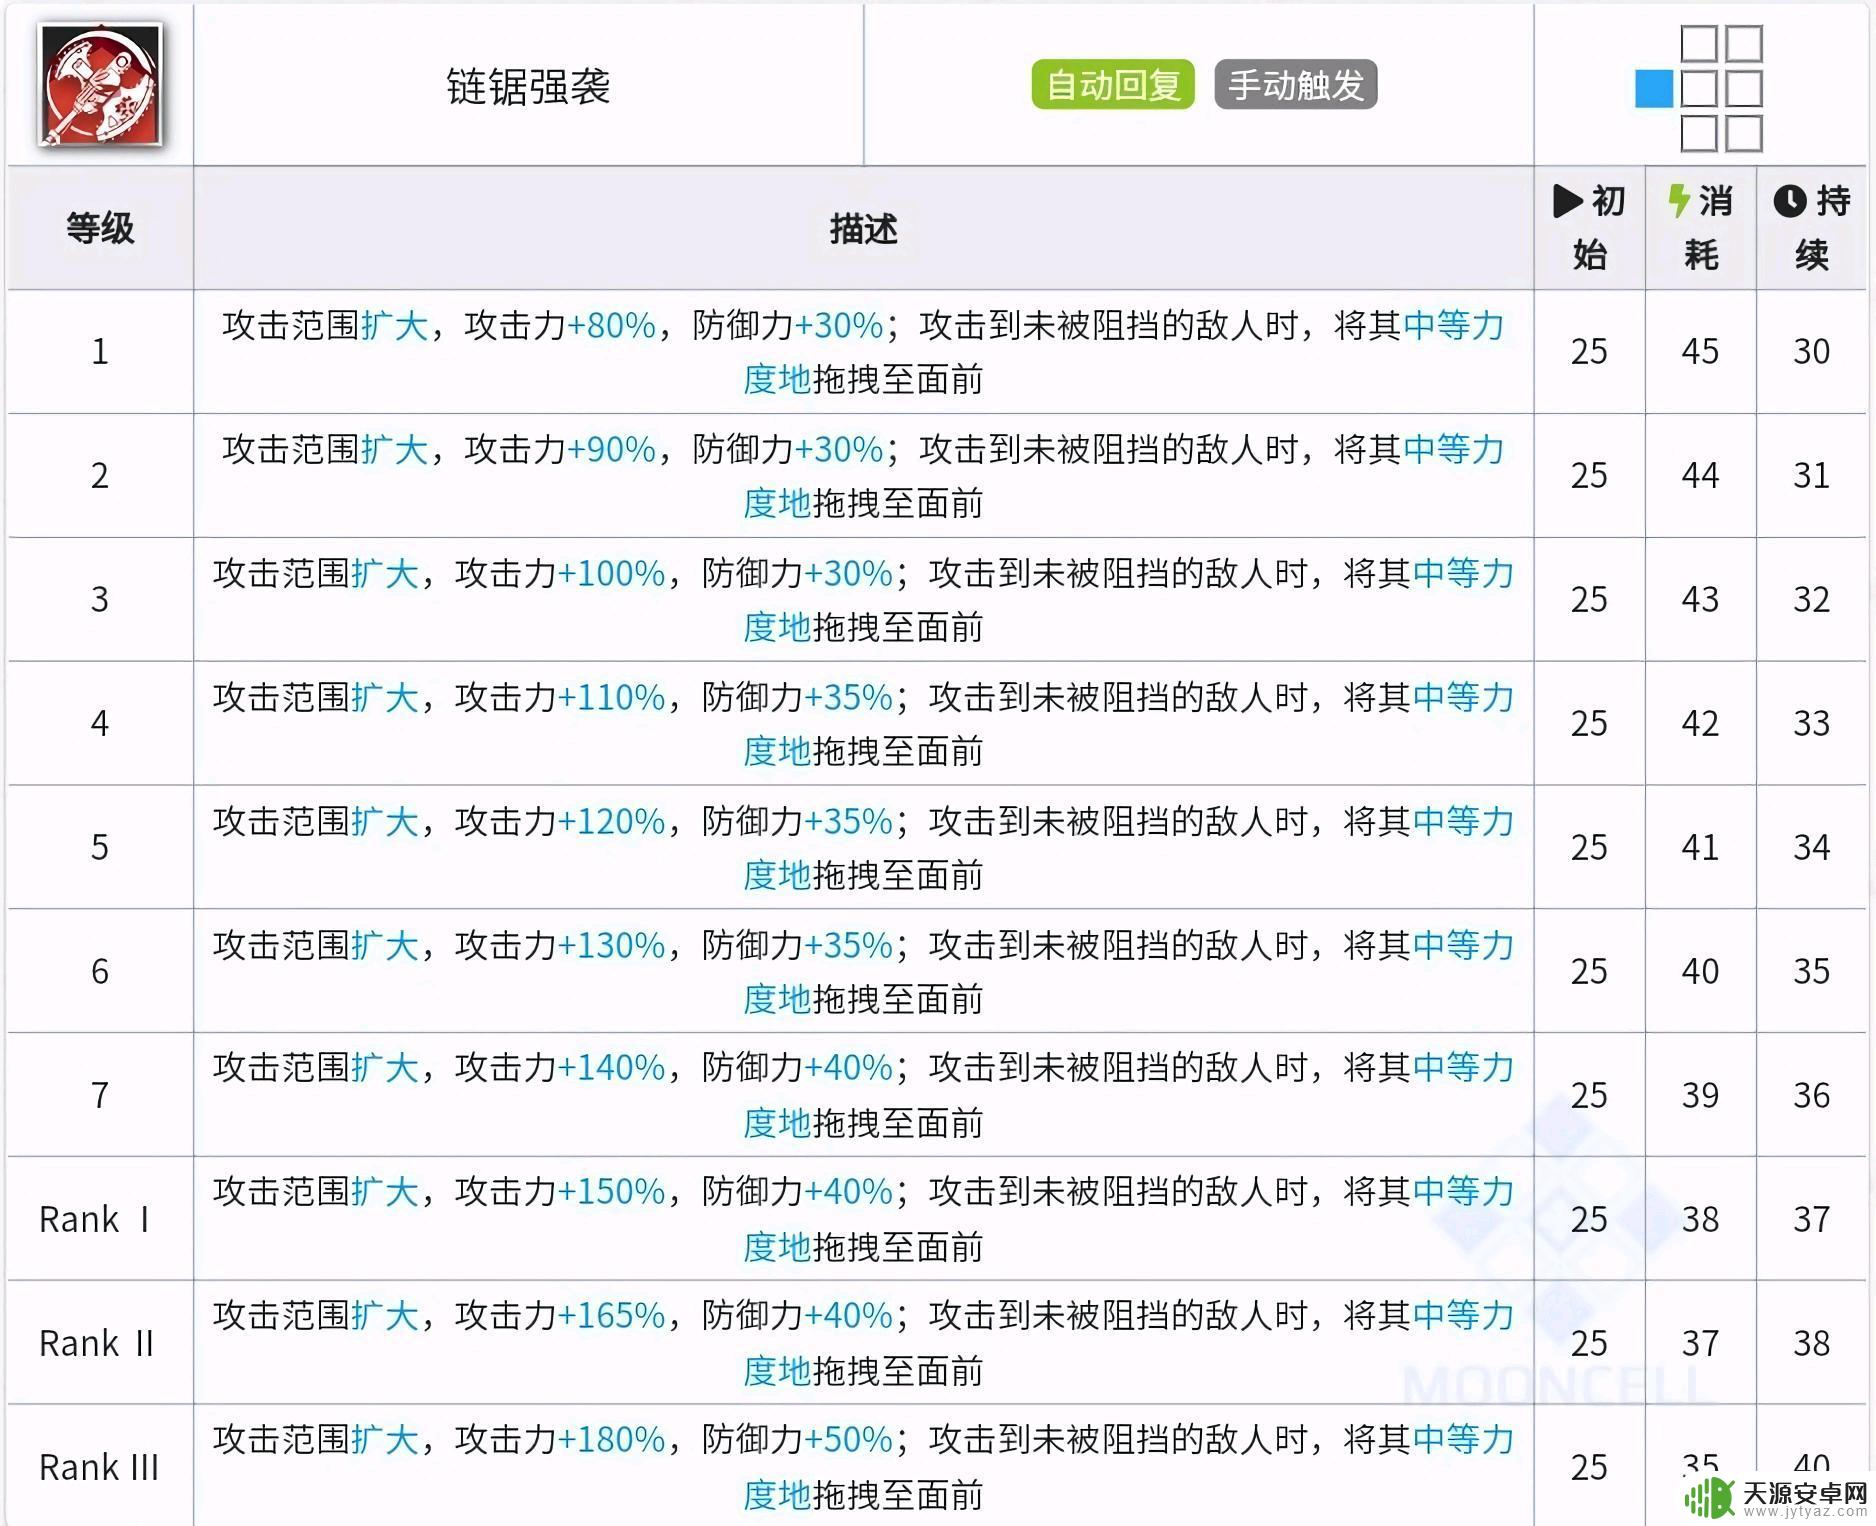Click the +120% attack value in level 5
This screenshot has height=1526, width=1876.
[611, 822]
